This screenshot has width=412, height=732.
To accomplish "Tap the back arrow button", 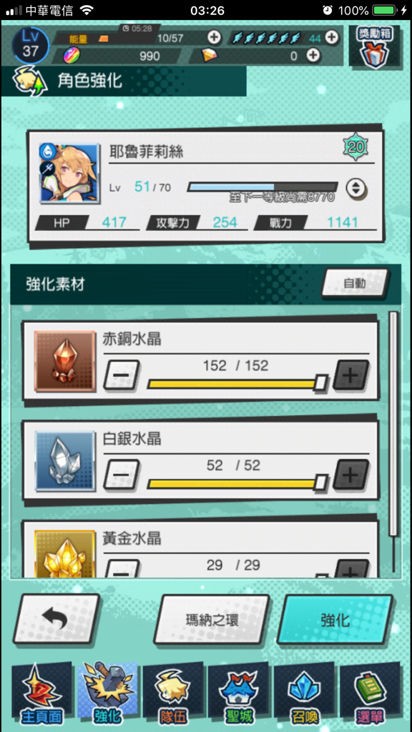I will [x=56, y=619].
